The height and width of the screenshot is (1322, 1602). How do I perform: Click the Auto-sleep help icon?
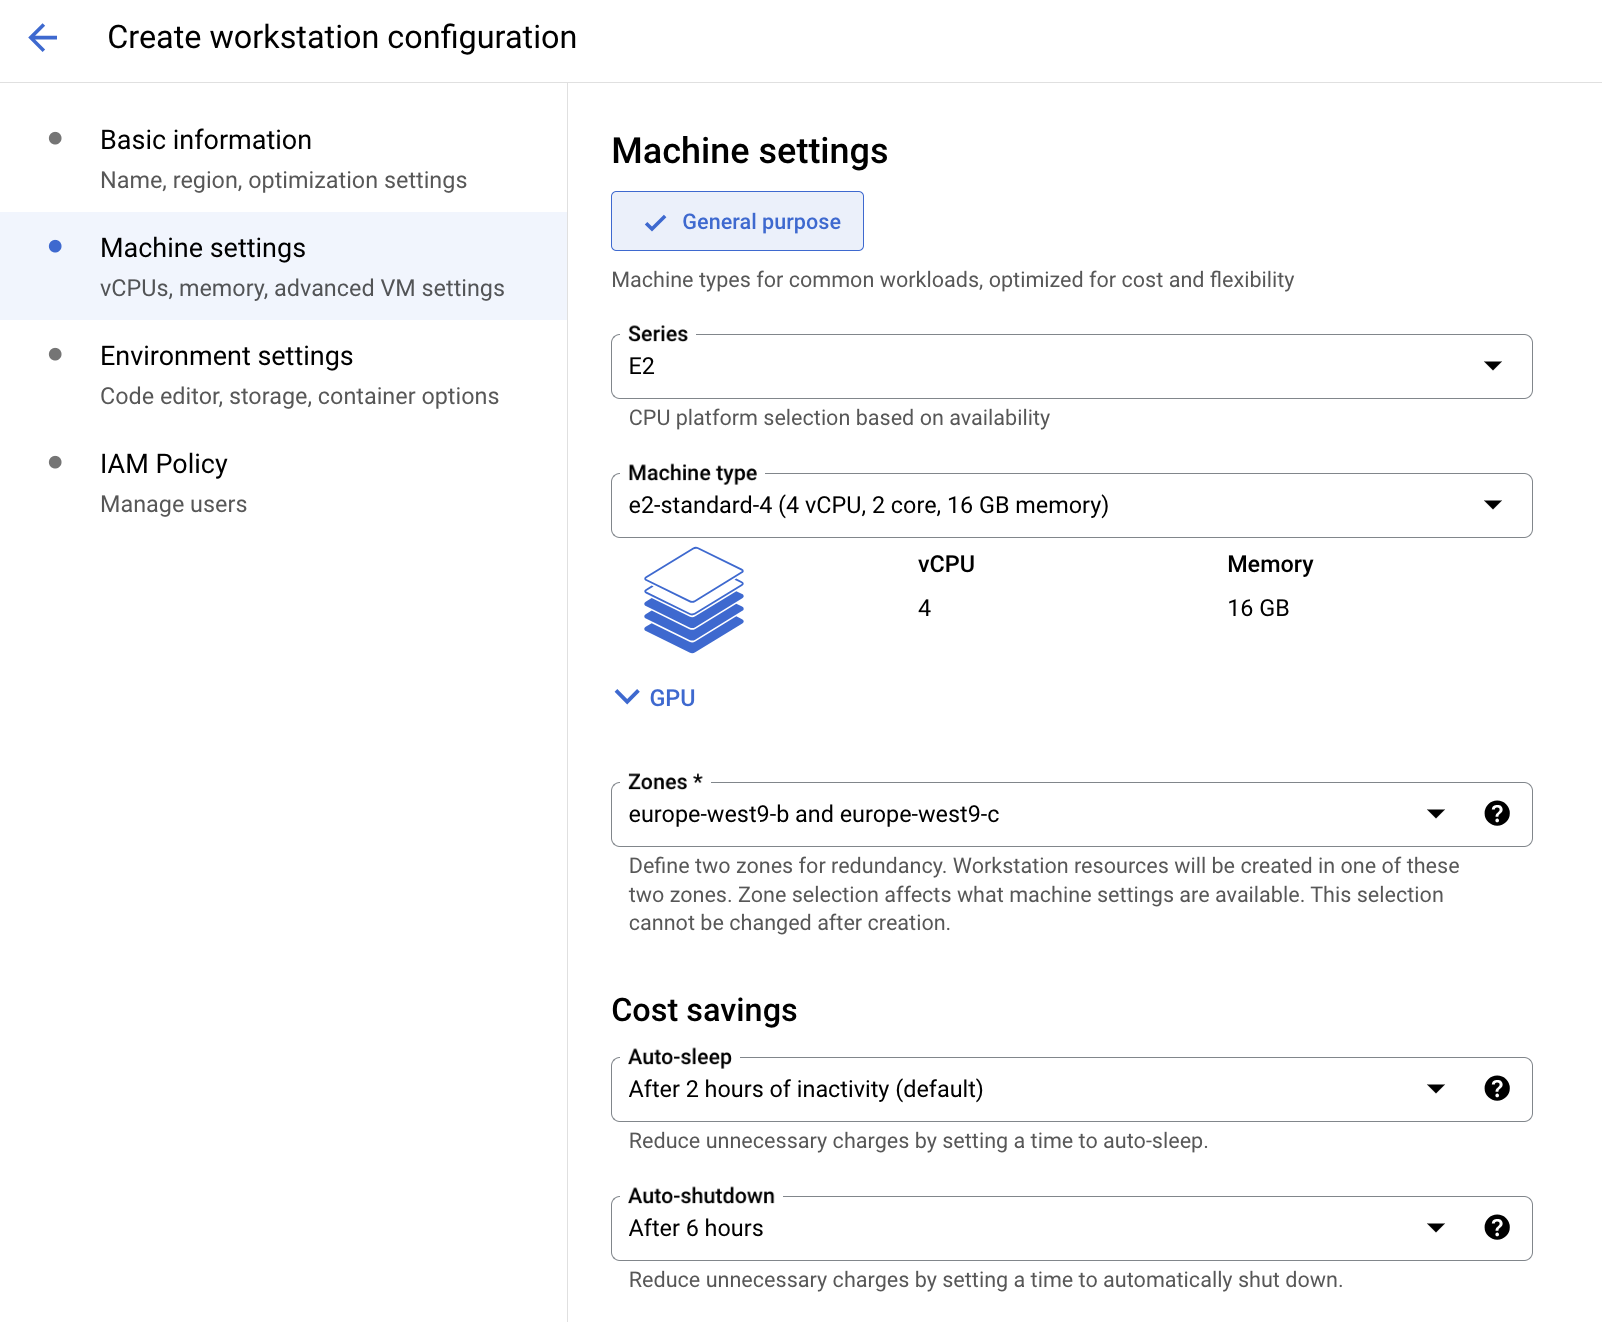tap(1496, 1089)
